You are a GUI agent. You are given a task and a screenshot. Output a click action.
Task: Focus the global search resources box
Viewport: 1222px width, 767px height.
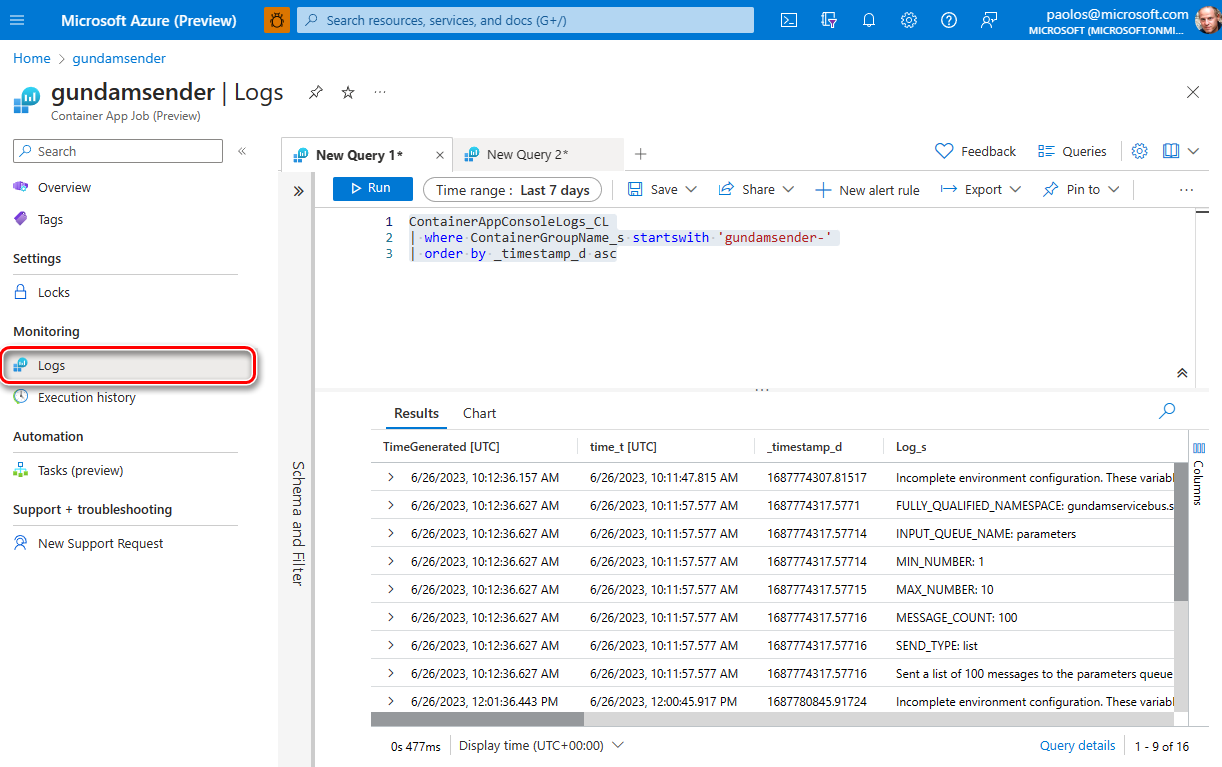525,20
